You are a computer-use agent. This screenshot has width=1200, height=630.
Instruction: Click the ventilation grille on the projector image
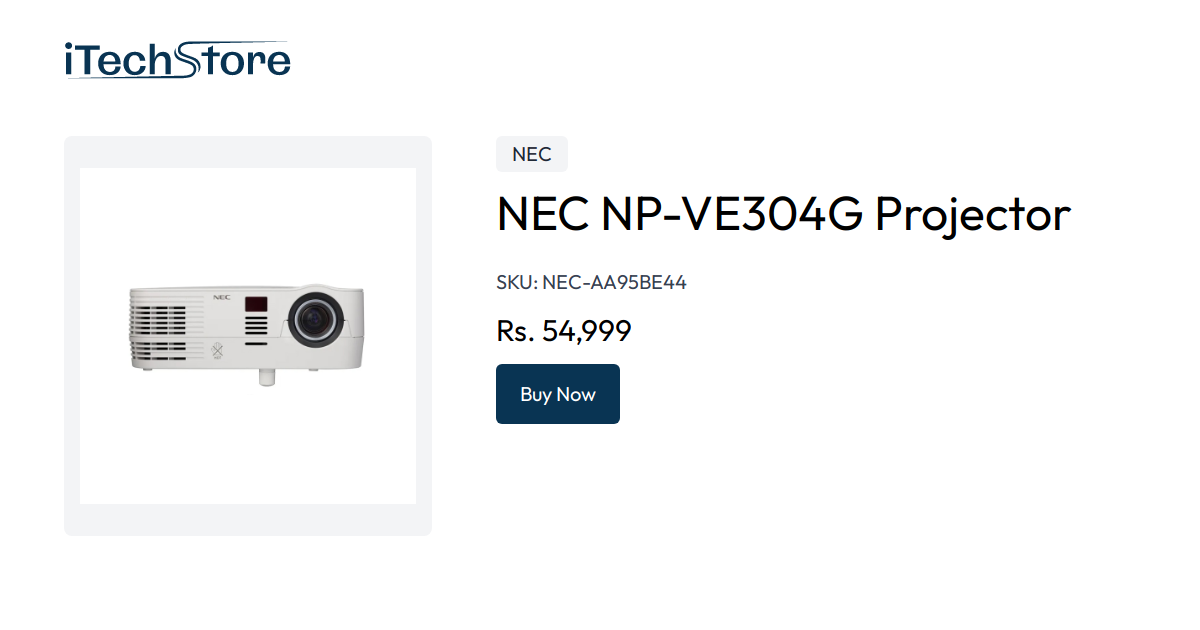click(158, 322)
